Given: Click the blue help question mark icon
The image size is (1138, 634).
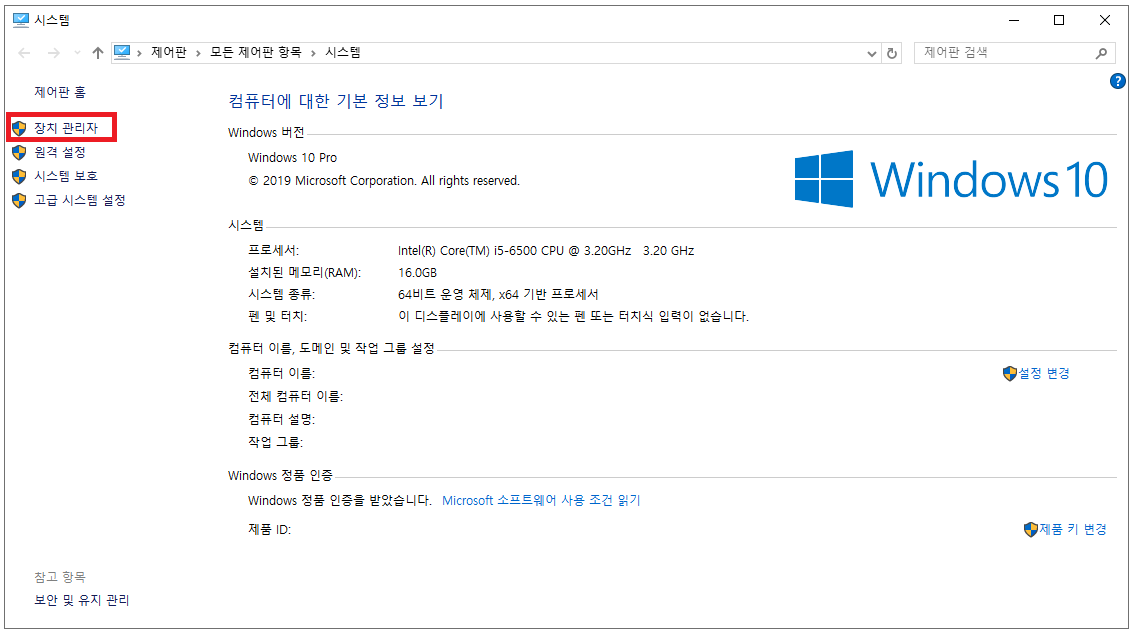Looking at the screenshot, I should (1118, 81).
